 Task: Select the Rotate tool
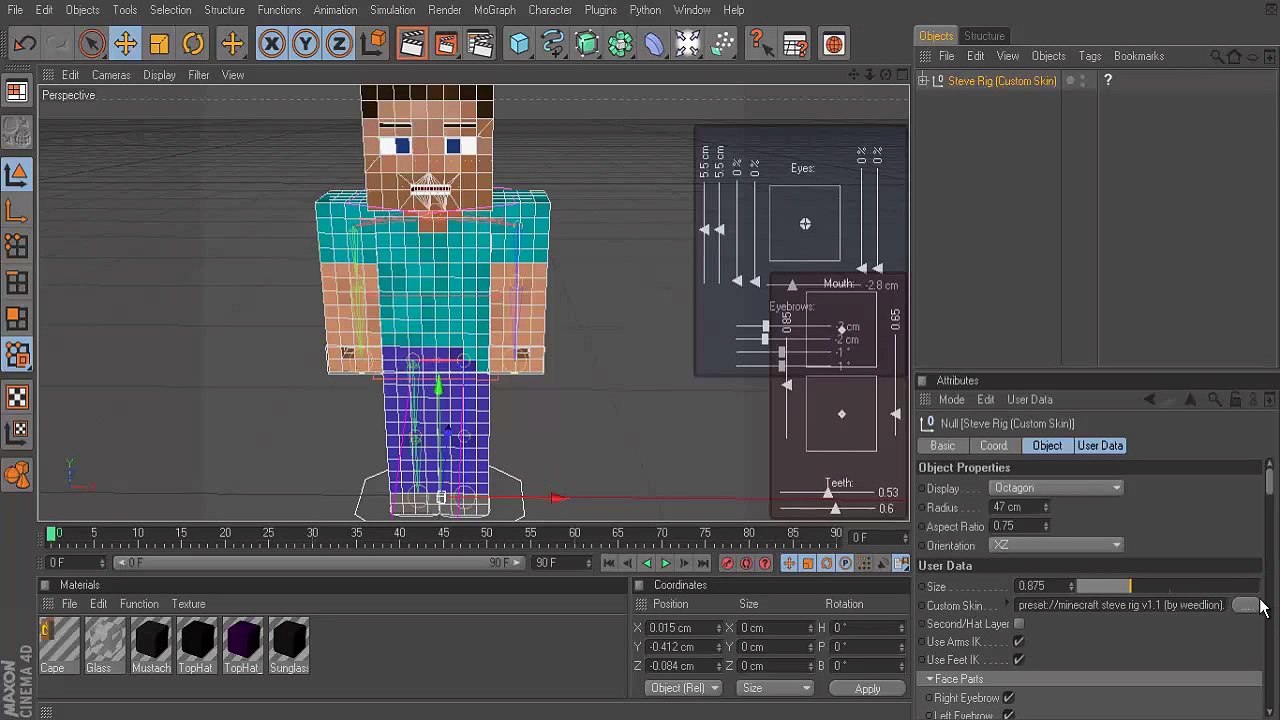[x=193, y=44]
